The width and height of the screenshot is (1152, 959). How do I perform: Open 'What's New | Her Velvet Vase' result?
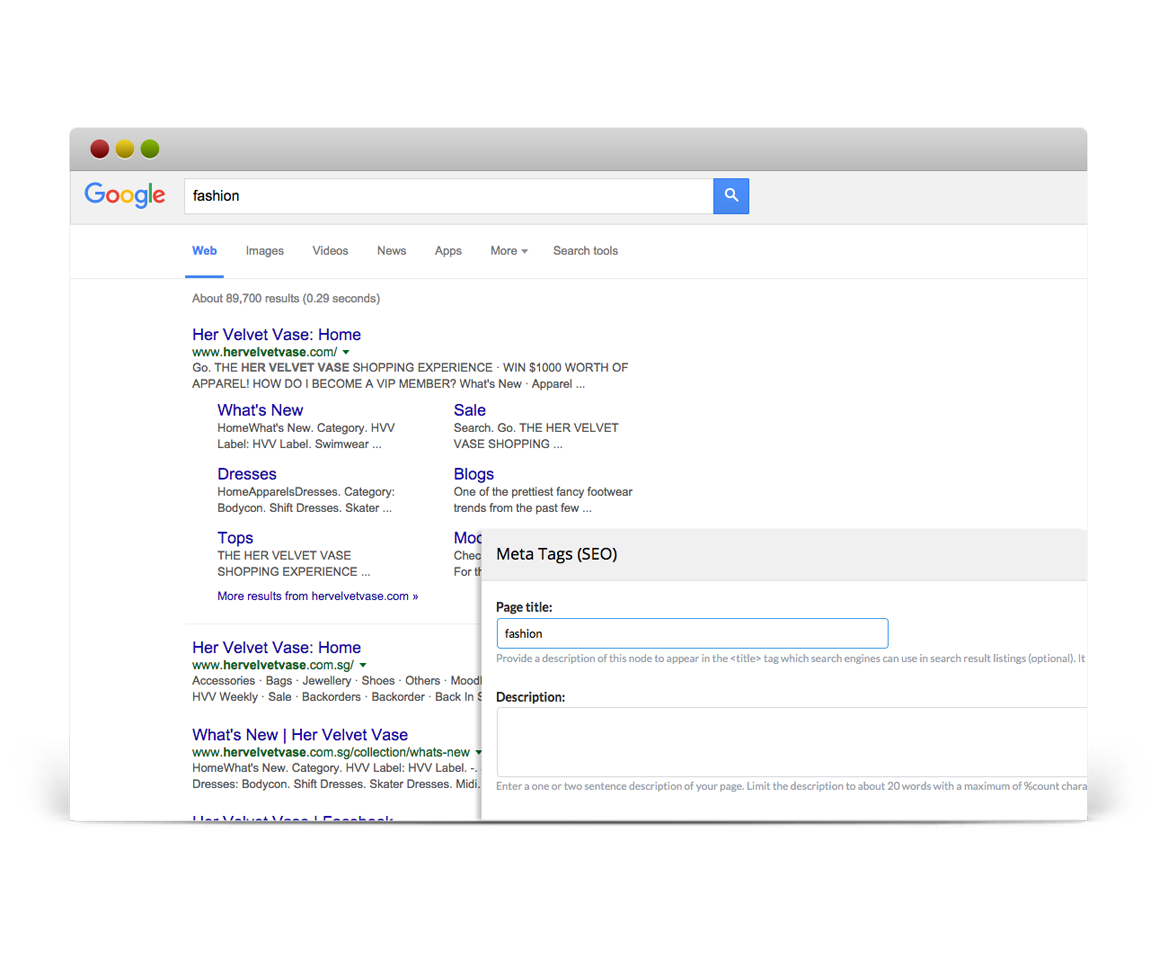pos(300,735)
